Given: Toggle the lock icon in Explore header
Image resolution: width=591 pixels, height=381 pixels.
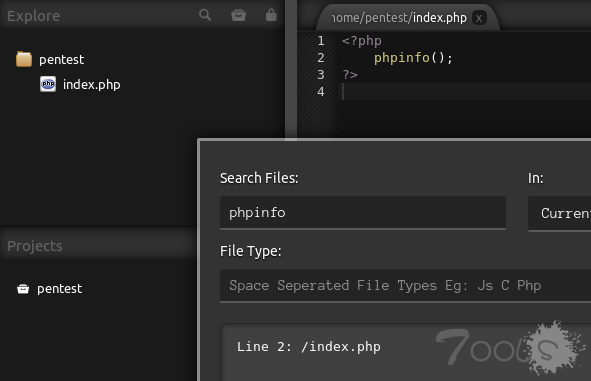Looking at the screenshot, I should point(271,15).
